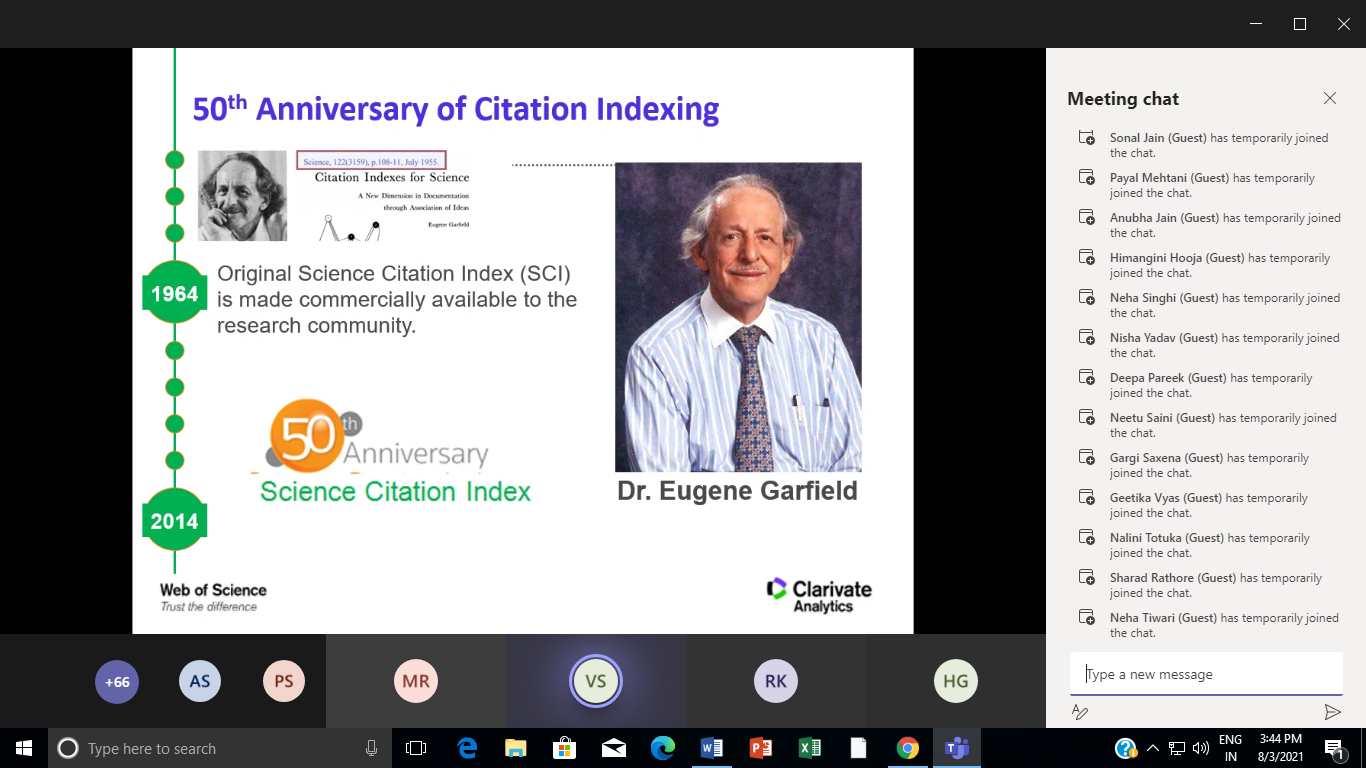Open Microsoft Teams from the taskbar
The image size is (1366, 768).
click(957, 748)
